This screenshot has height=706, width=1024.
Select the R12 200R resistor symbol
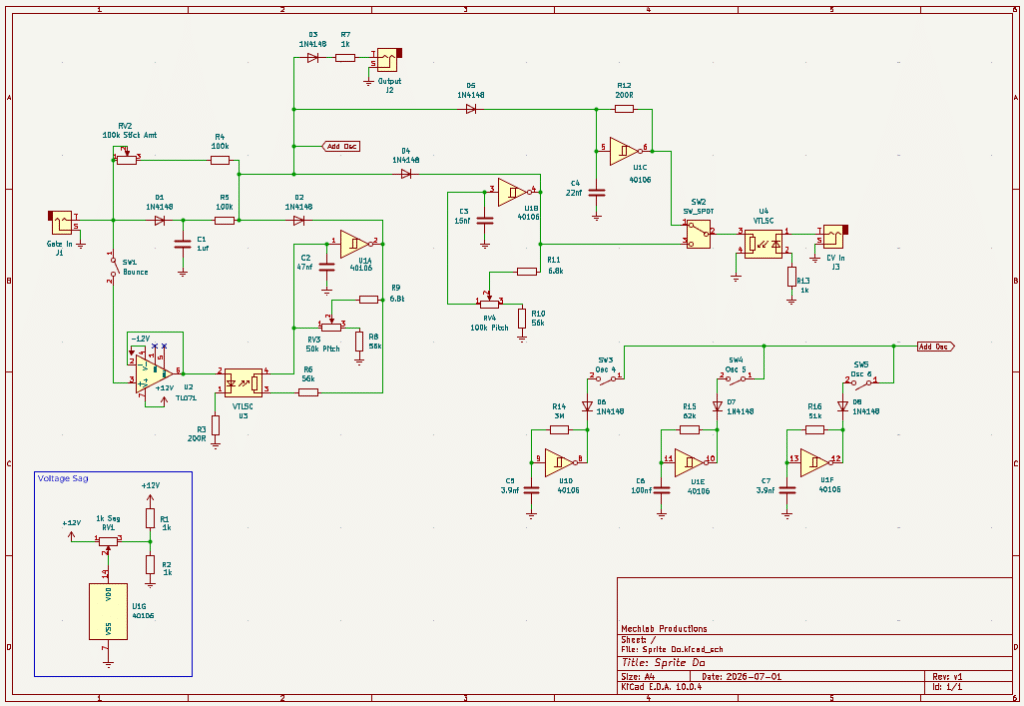(624, 109)
